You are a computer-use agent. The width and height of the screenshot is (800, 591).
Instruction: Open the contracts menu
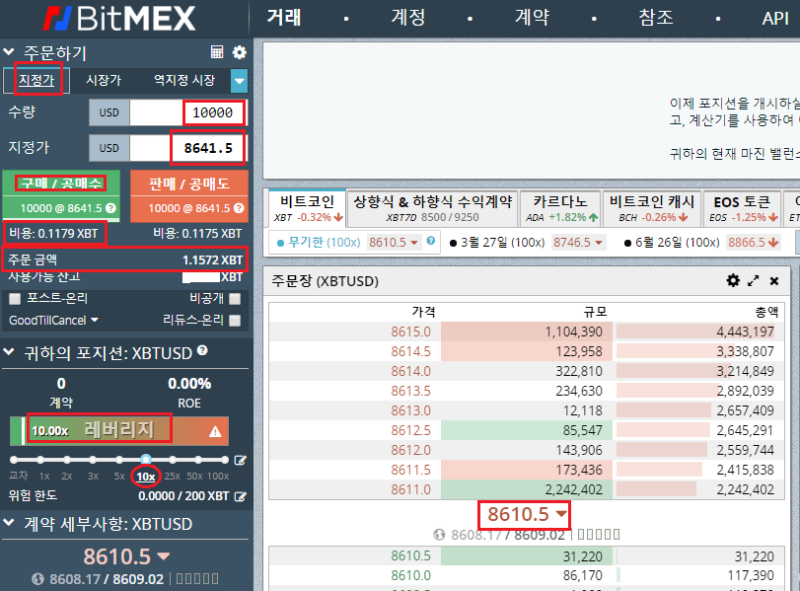(x=532, y=17)
